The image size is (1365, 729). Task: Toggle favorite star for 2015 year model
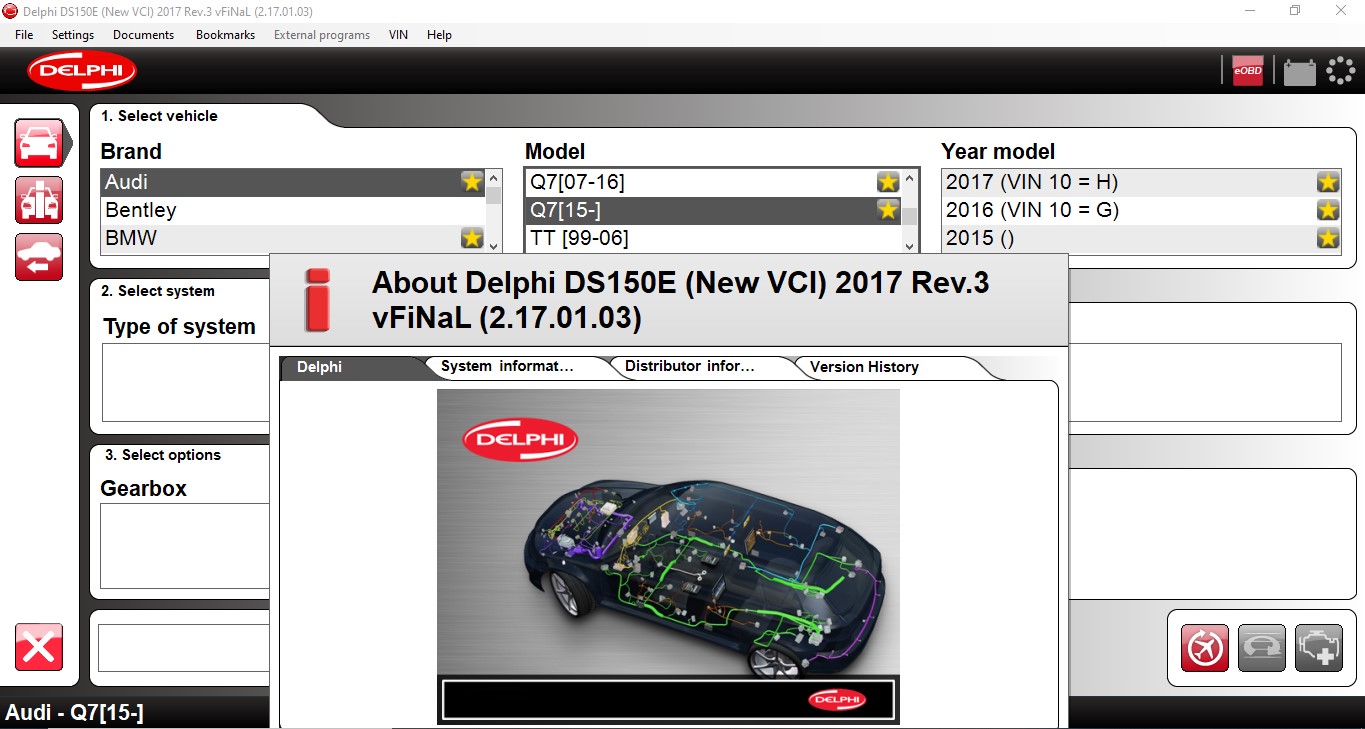tap(1328, 238)
